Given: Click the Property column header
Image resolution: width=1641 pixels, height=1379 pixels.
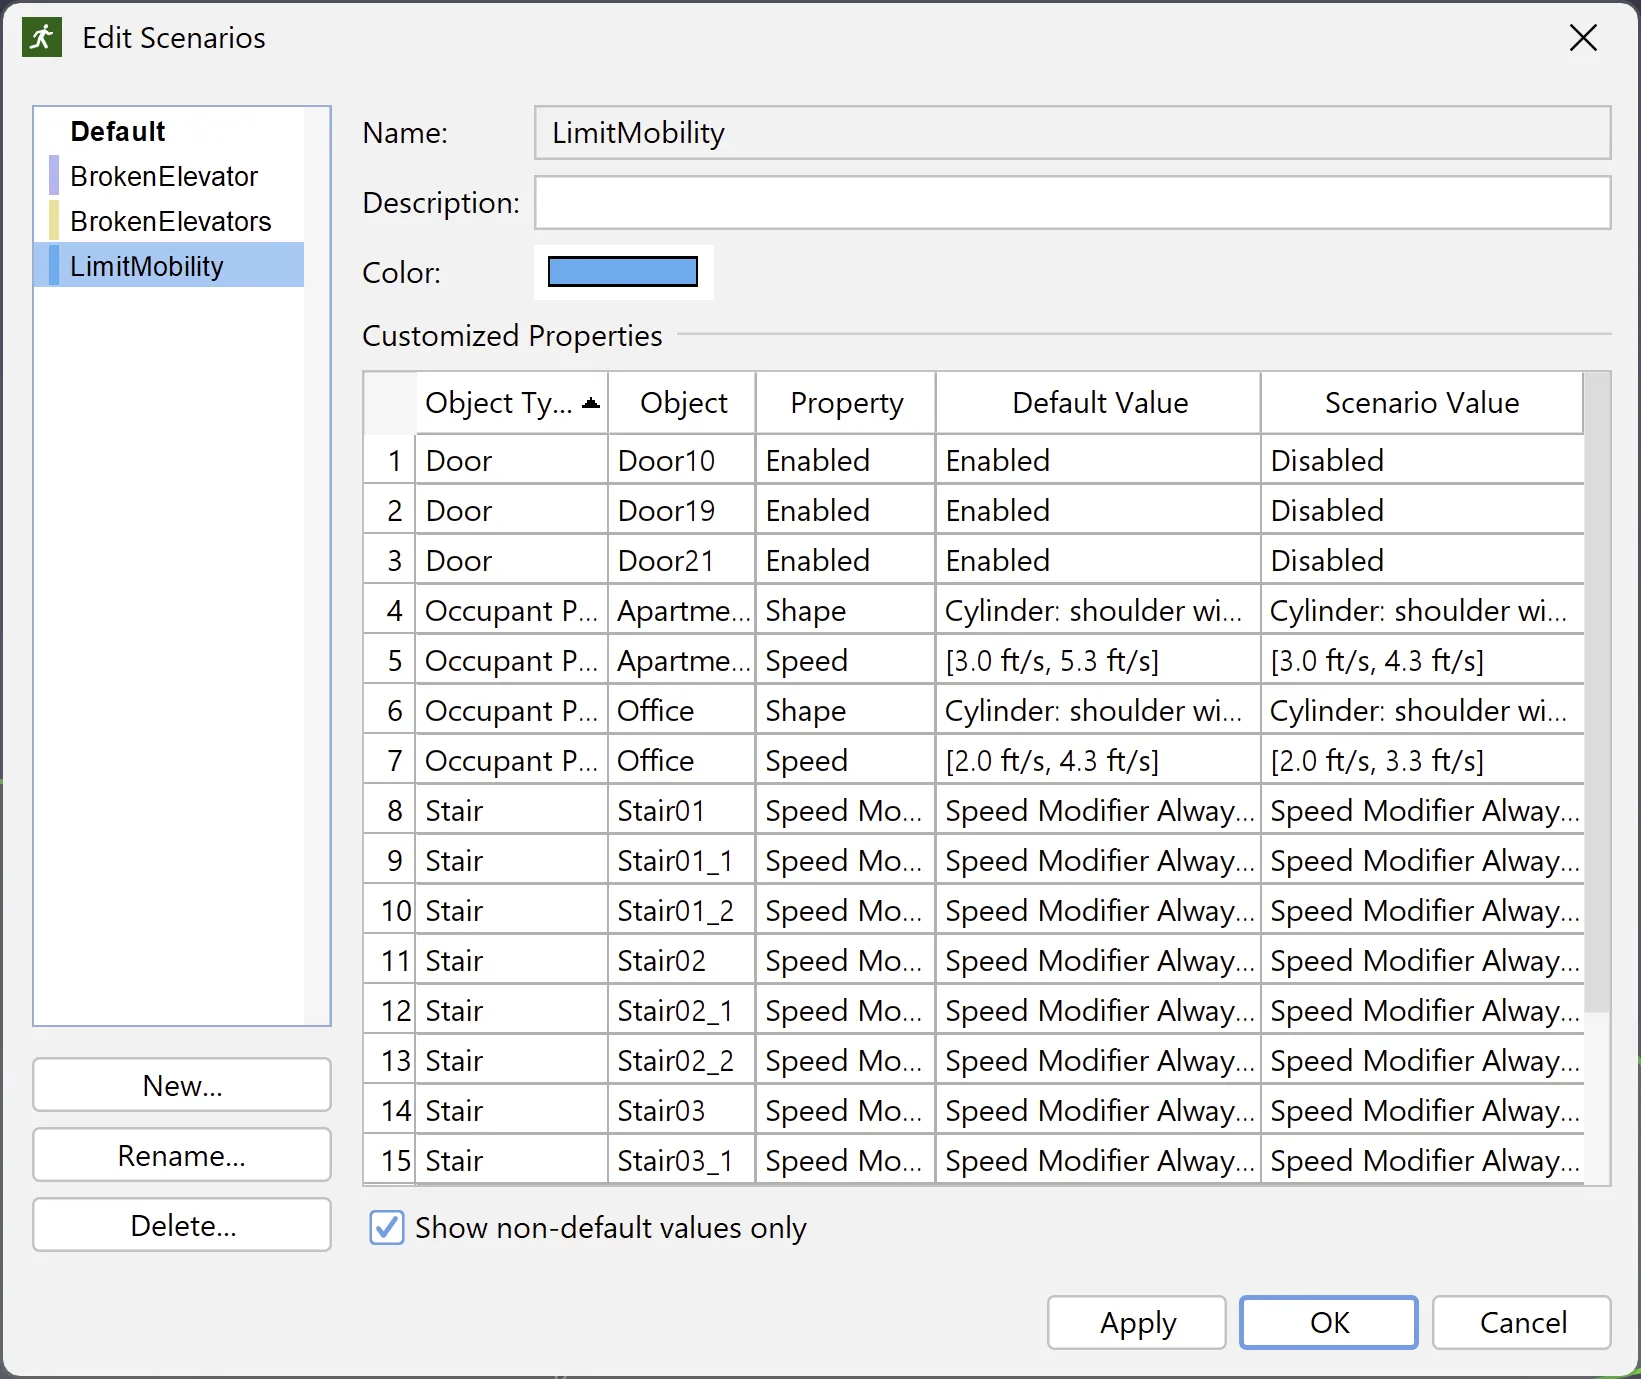Looking at the screenshot, I should pyautogui.click(x=846, y=403).
